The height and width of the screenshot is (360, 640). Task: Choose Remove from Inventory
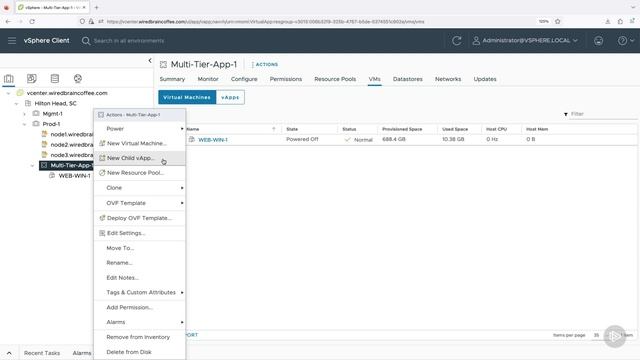point(140,337)
